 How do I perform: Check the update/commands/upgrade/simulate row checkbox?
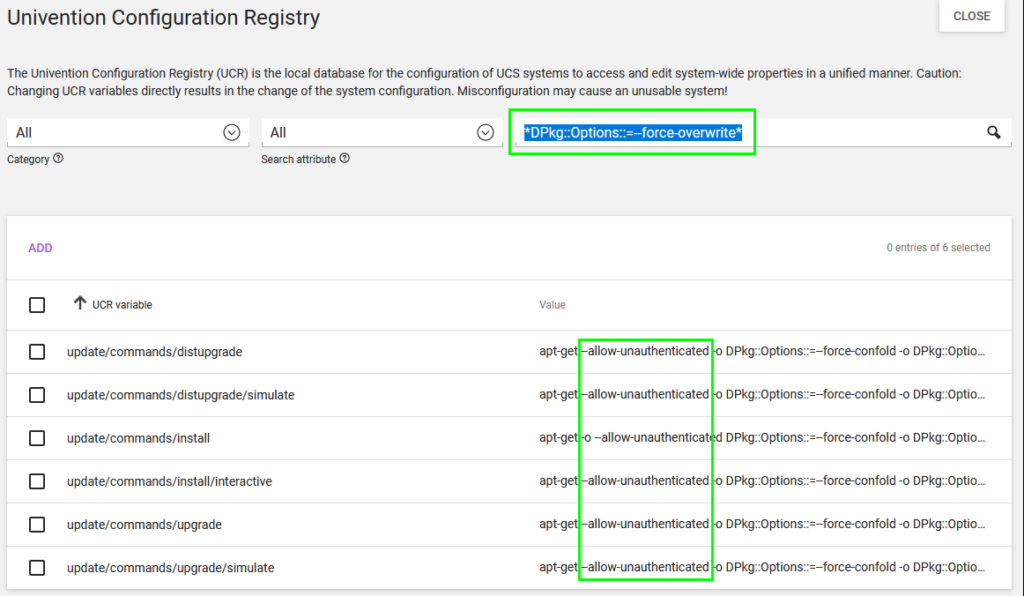pyautogui.click(x=37, y=567)
